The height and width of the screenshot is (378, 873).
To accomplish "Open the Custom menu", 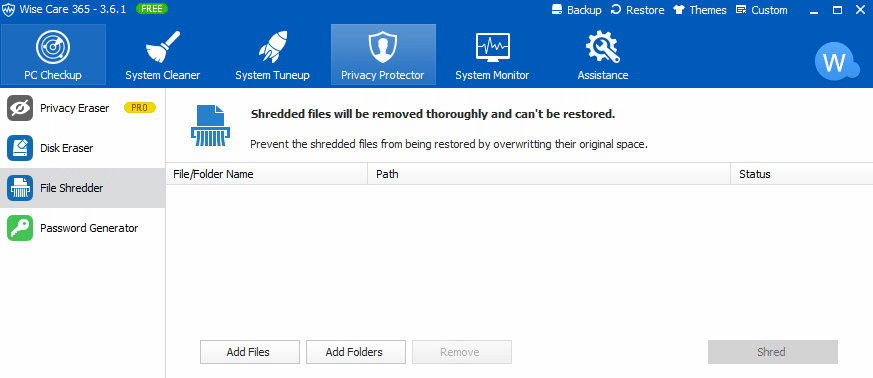I will (762, 10).
